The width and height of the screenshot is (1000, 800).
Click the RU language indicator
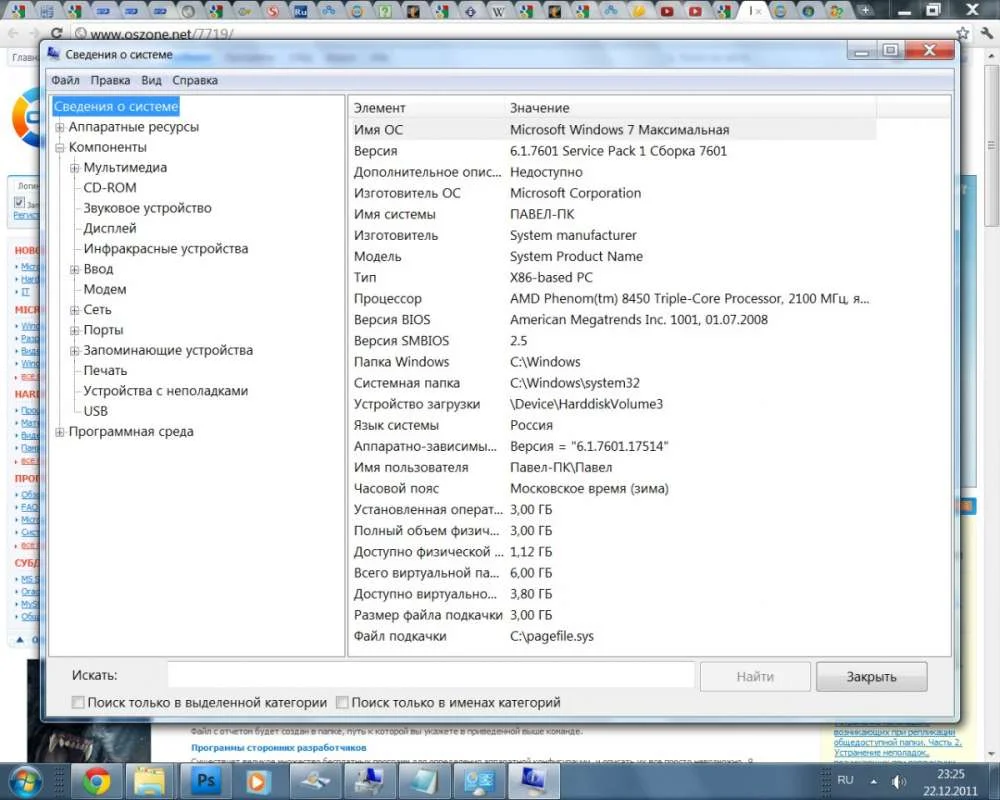tap(845, 780)
